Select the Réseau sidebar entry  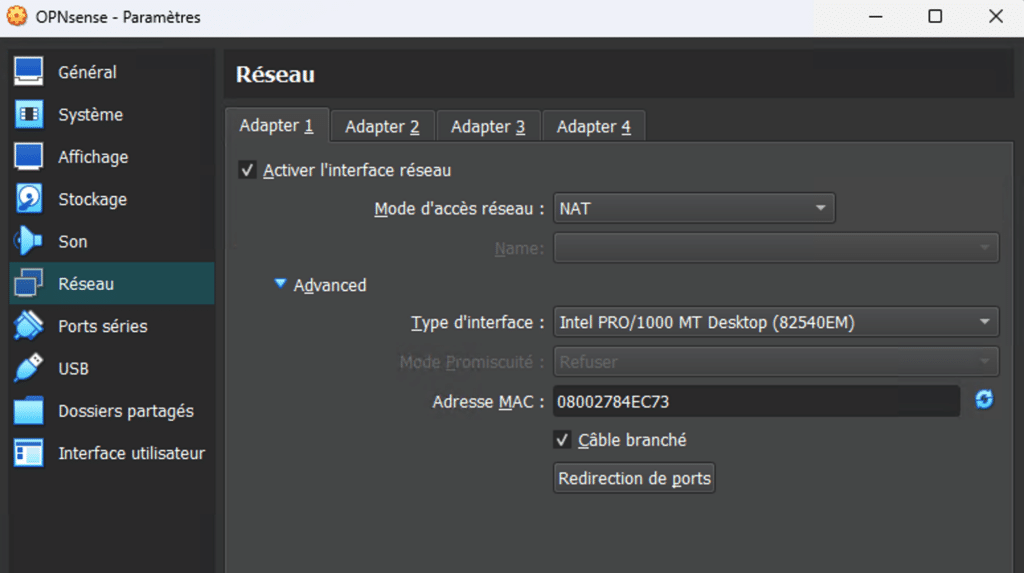112,284
